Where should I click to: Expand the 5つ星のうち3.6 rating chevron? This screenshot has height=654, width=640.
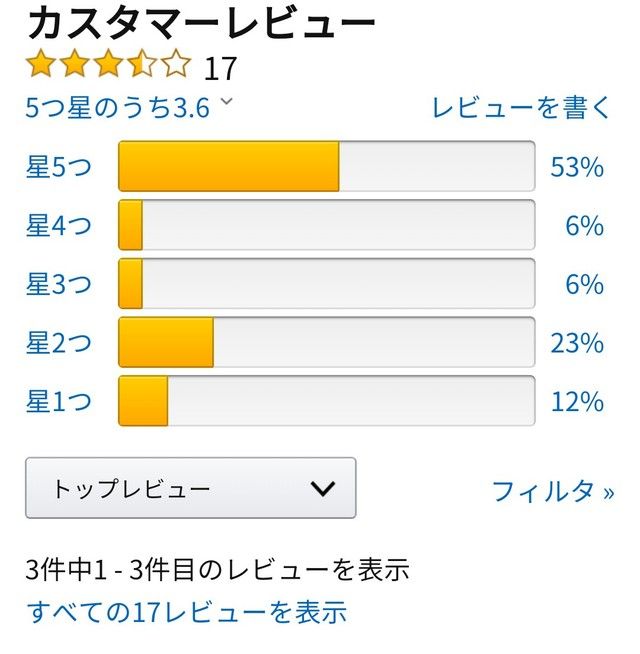click(x=226, y=101)
